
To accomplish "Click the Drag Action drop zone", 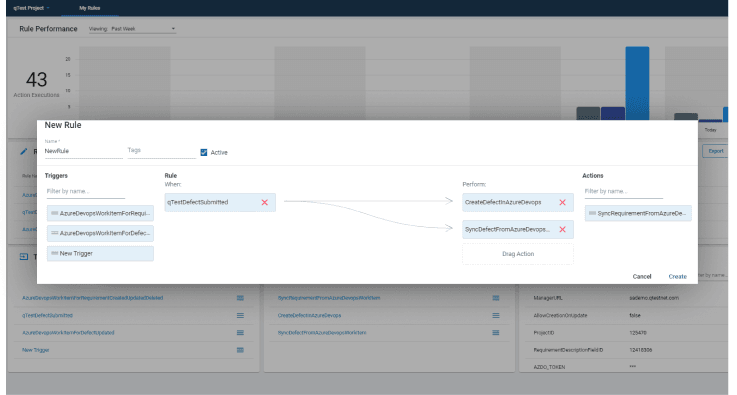I will 518,254.
